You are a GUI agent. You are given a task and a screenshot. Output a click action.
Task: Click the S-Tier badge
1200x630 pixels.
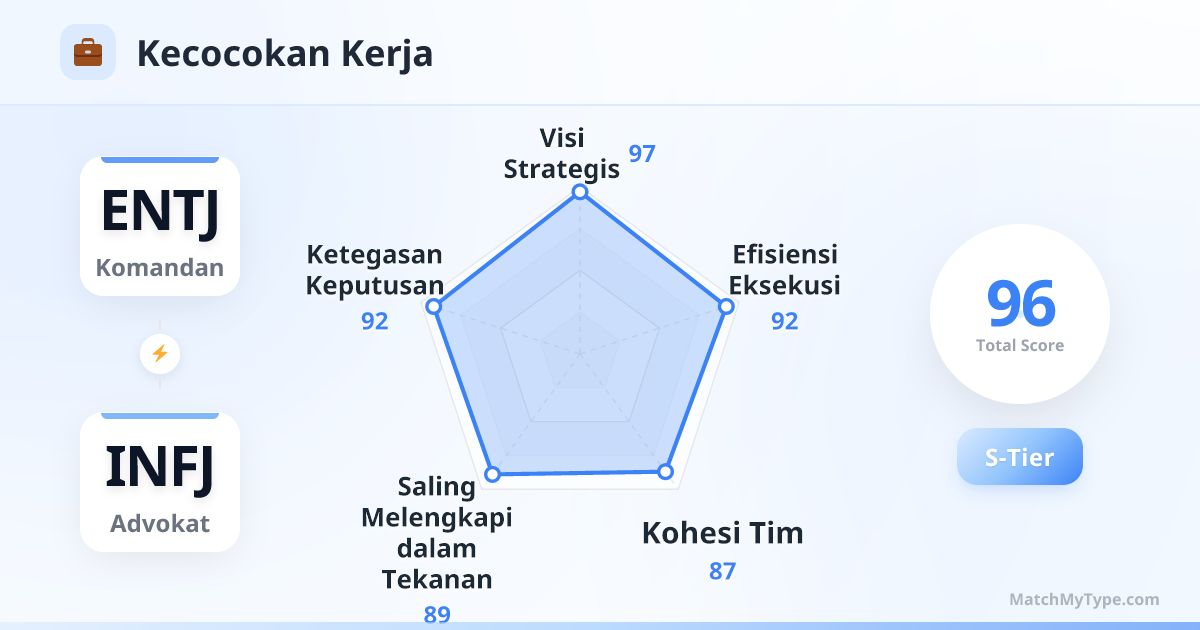point(1019,457)
